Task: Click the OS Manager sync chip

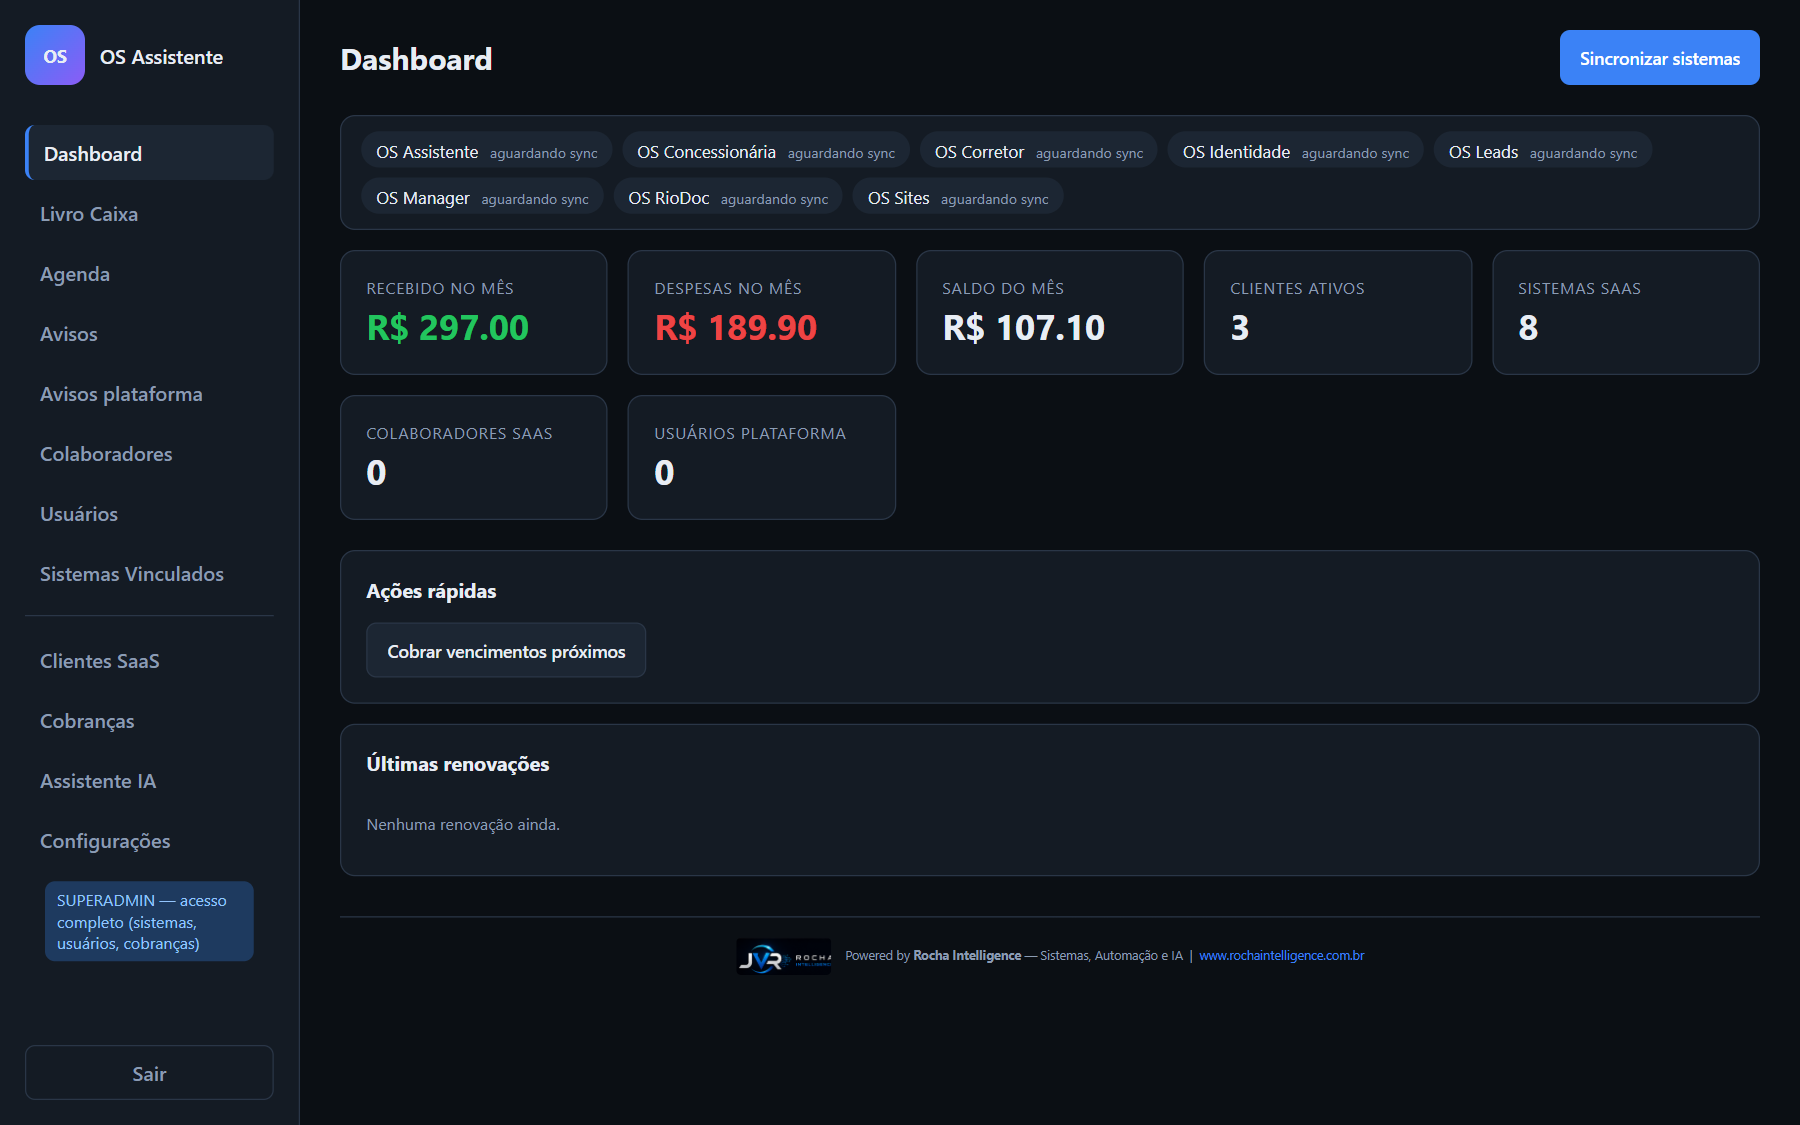Action: coord(482,198)
